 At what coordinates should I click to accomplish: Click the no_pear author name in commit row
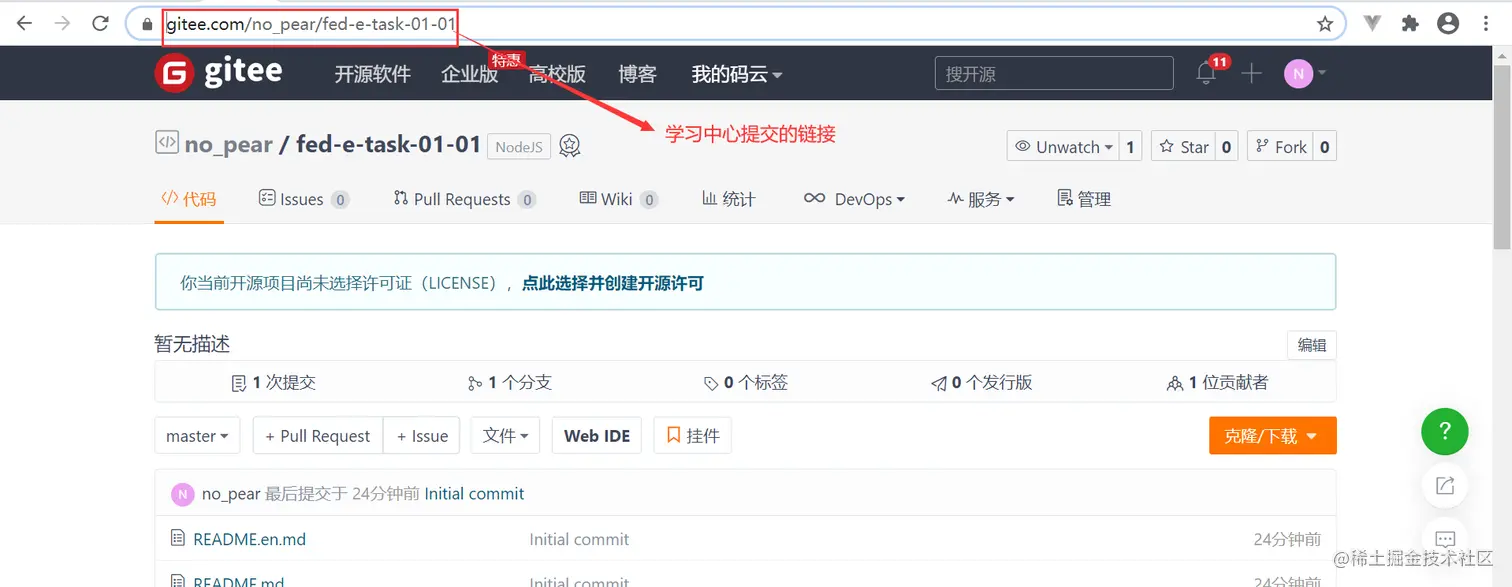tap(231, 494)
